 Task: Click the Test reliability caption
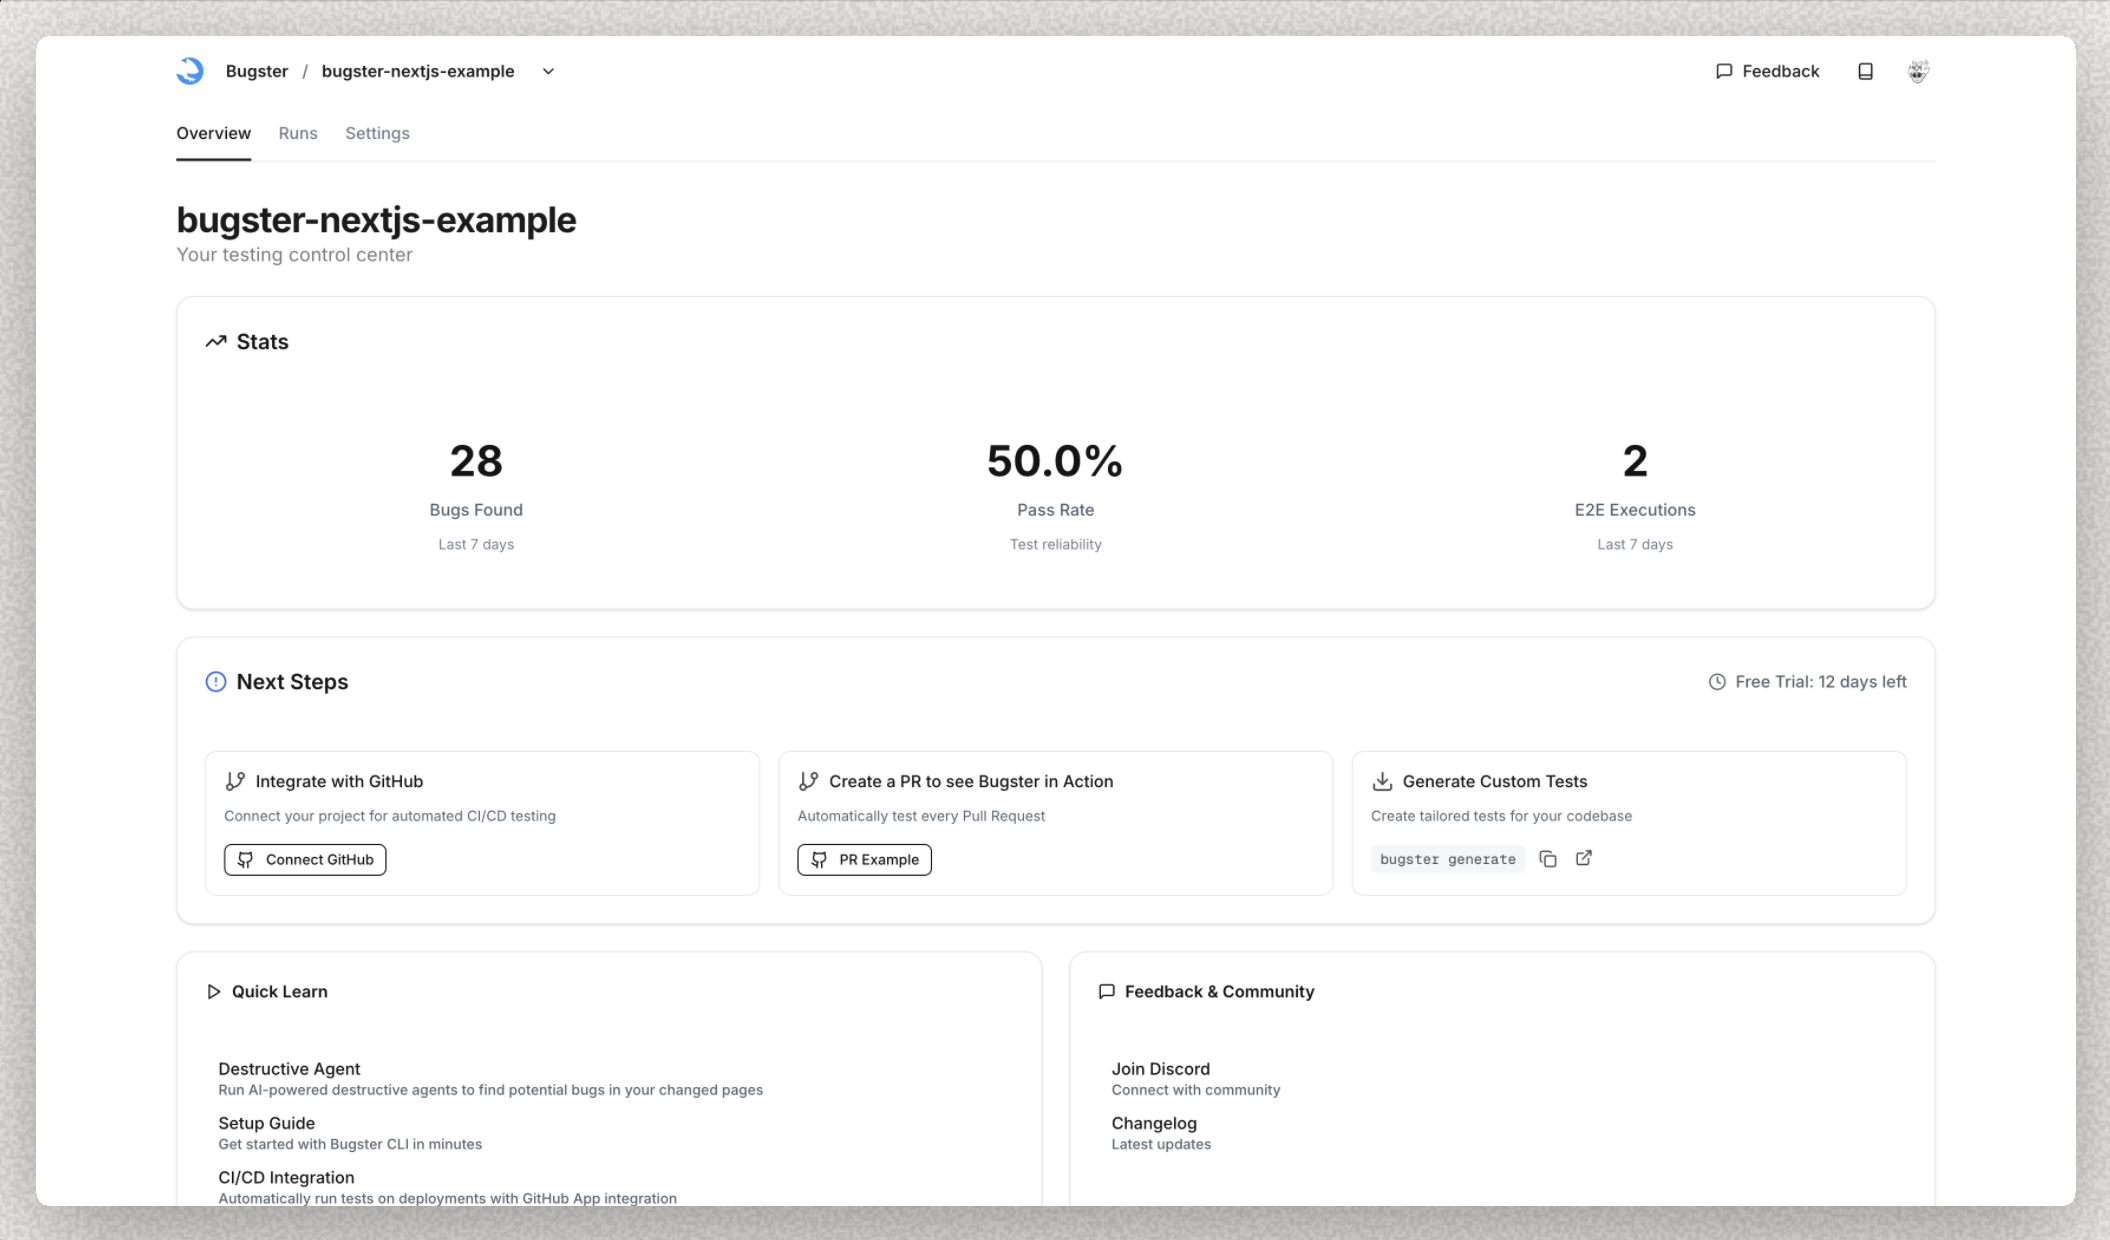[x=1055, y=545]
